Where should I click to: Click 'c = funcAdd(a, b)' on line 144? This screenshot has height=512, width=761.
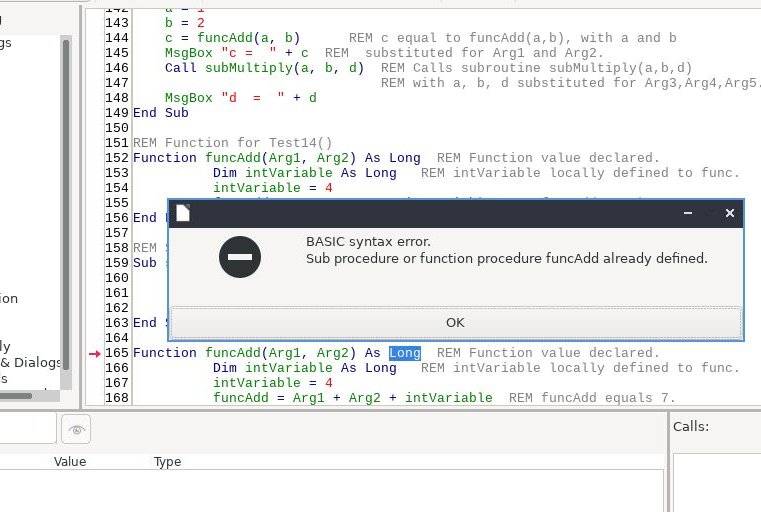232,38
